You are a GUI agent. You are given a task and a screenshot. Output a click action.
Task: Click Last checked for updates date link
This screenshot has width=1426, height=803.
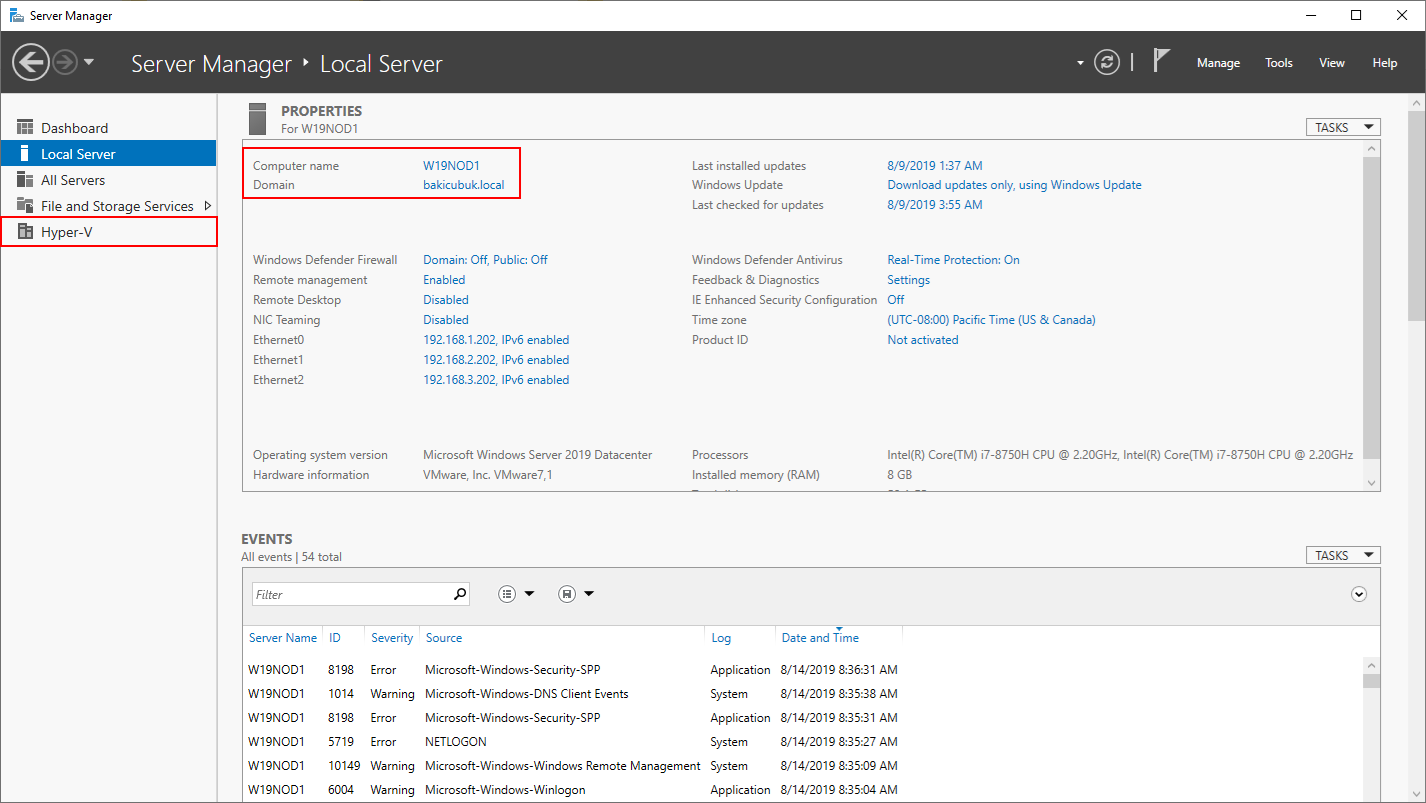click(935, 205)
